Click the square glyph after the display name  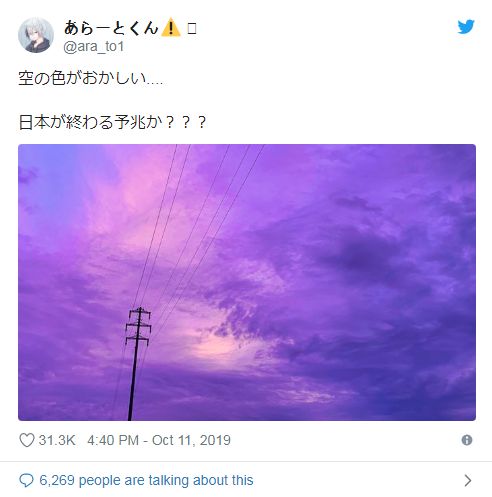(192, 29)
